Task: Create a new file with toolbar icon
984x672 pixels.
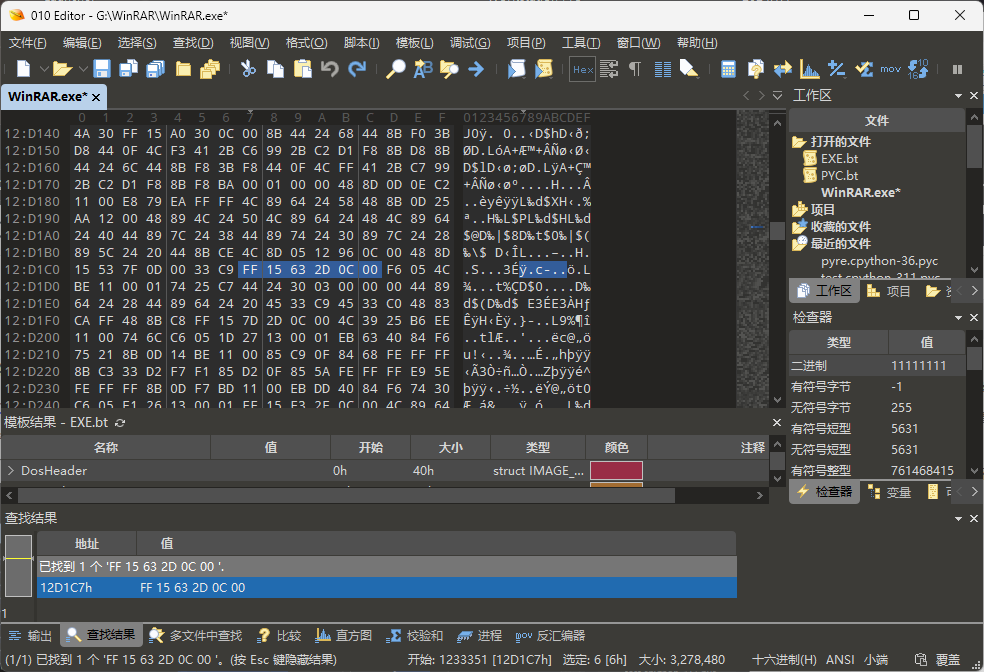Action: click(x=23, y=68)
